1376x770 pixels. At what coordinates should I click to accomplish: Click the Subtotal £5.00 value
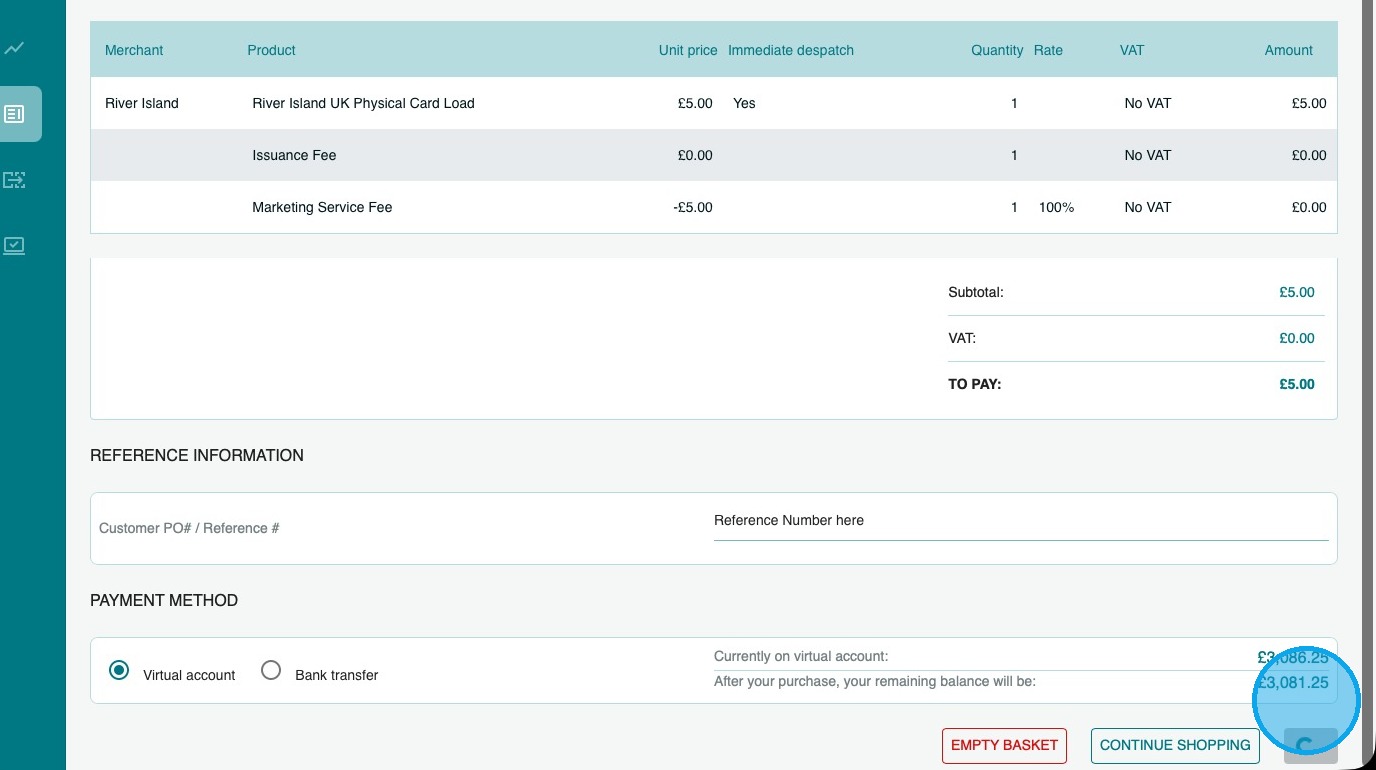(x=1297, y=293)
